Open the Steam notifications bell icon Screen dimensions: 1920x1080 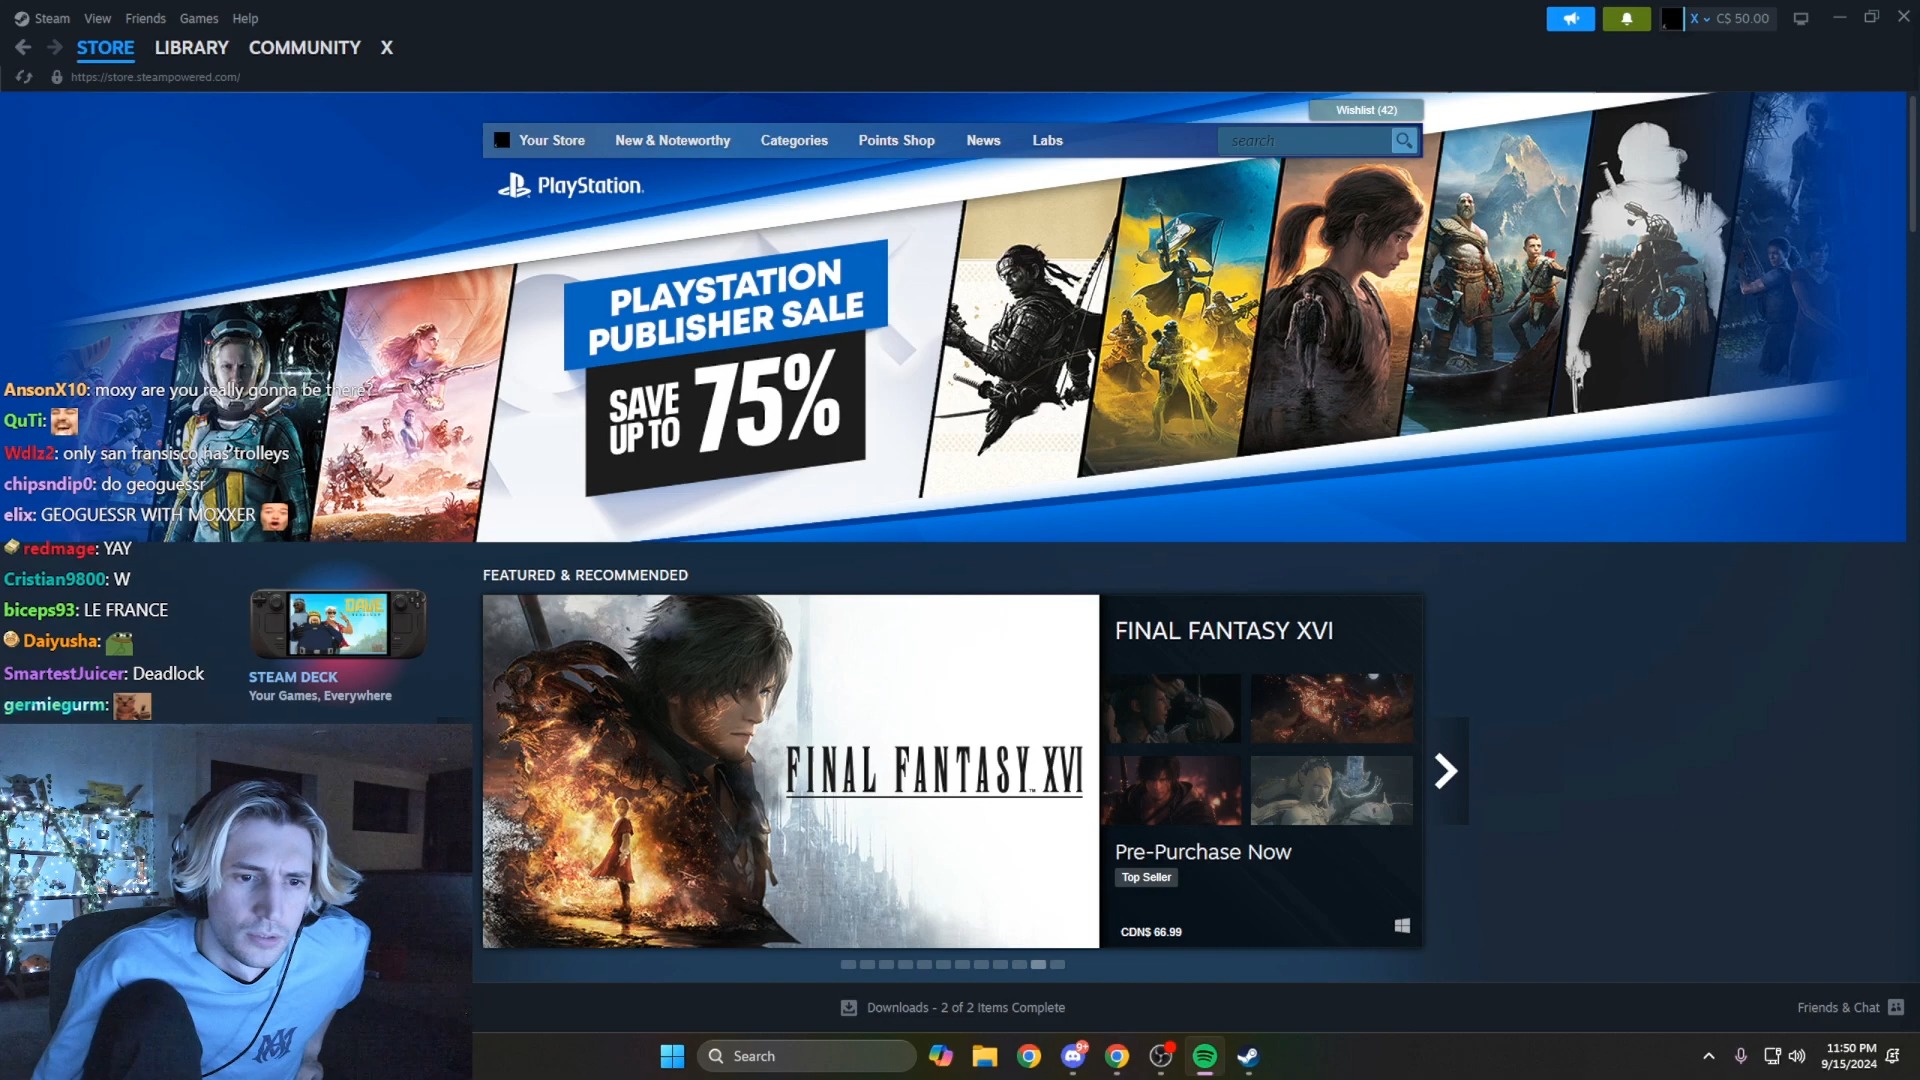coord(1627,17)
